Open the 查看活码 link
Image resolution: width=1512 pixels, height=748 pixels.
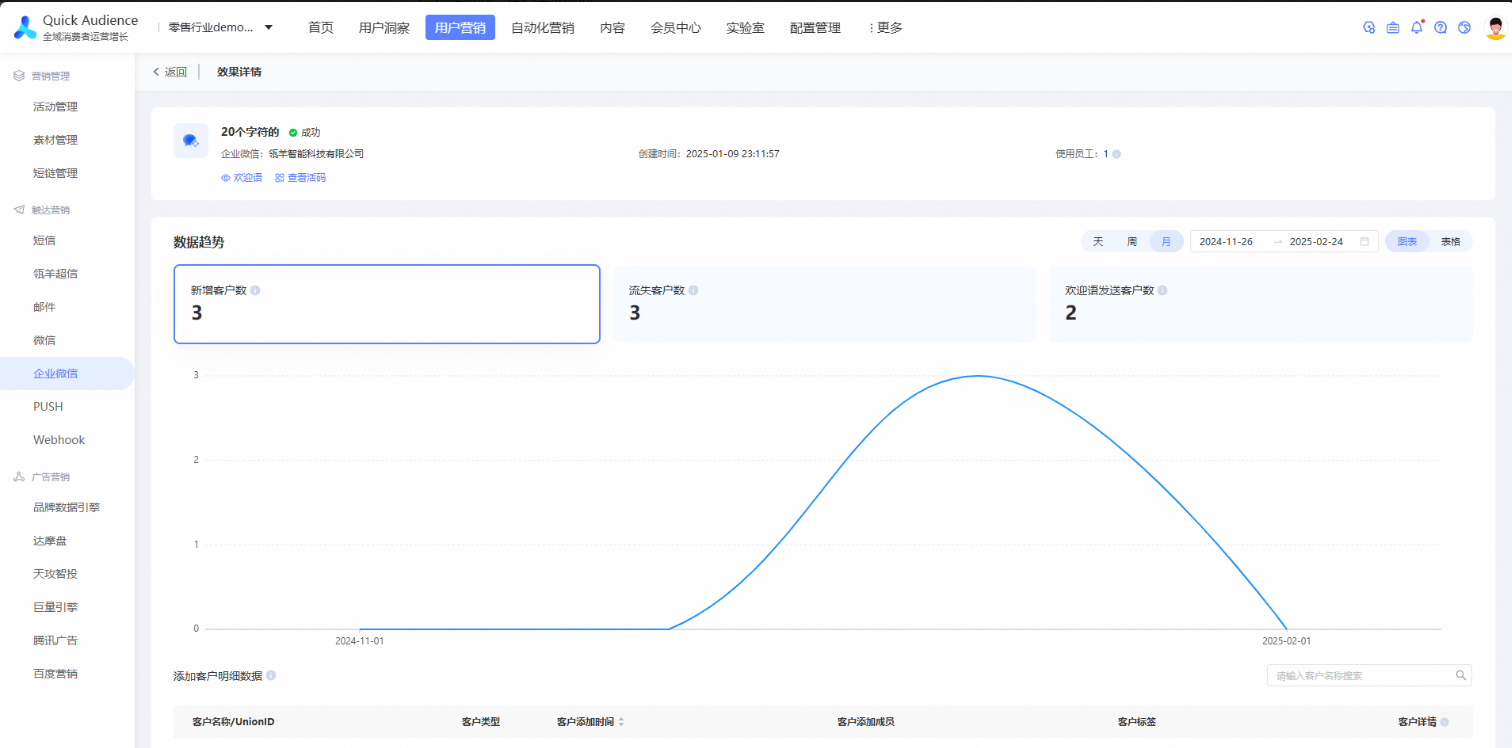[300, 178]
